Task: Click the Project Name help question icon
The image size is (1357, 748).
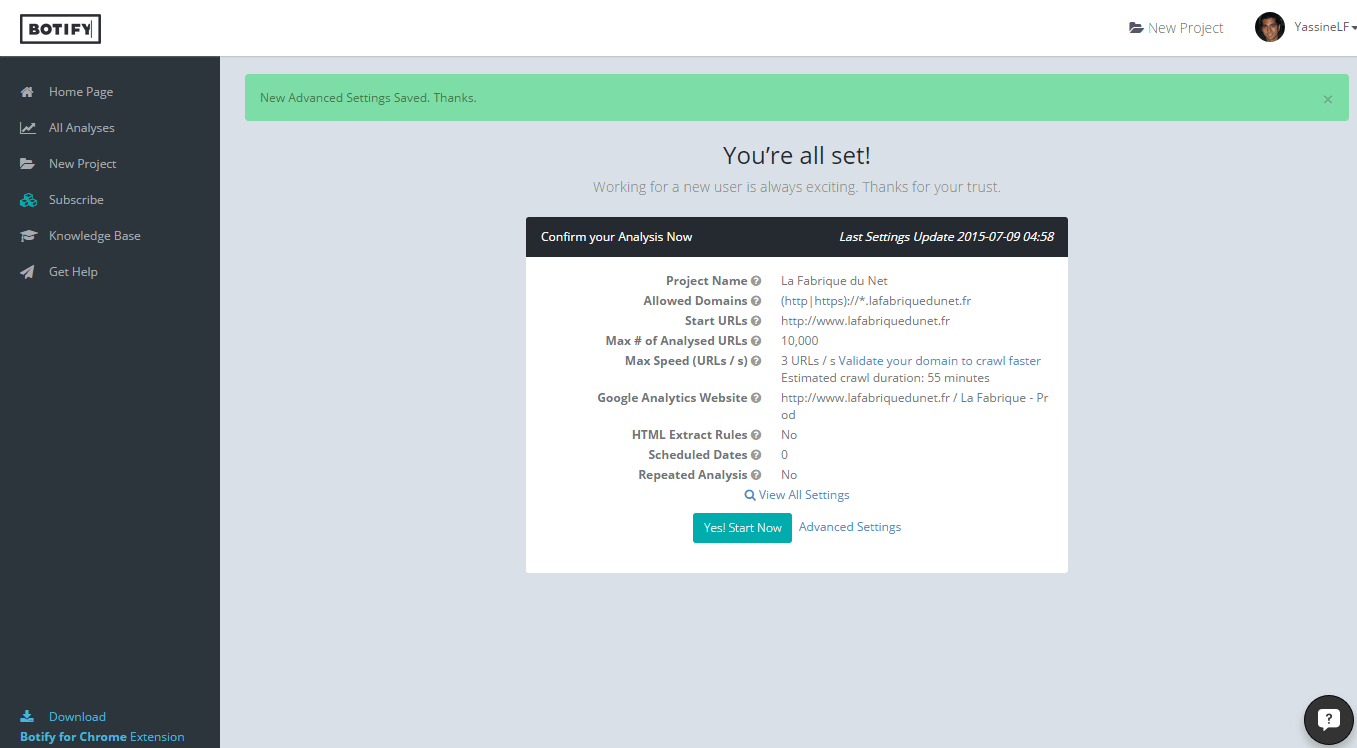Action: click(x=757, y=281)
